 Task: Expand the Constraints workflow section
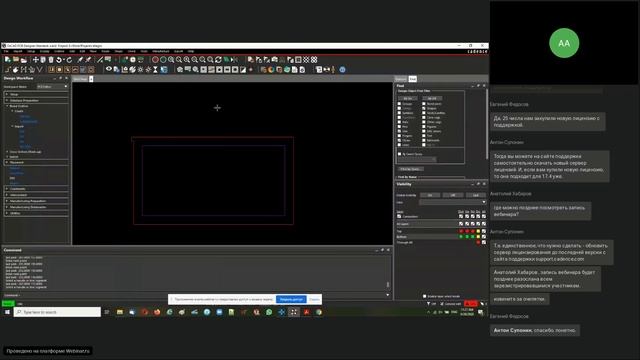pyautogui.click(x=7, y=189)
